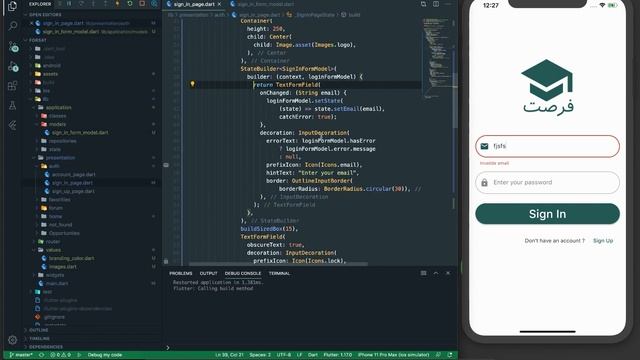This screenshot has height=360, width=640.
Task: Open the Manage gear at activity bar bottom
Action: [12, 340]
